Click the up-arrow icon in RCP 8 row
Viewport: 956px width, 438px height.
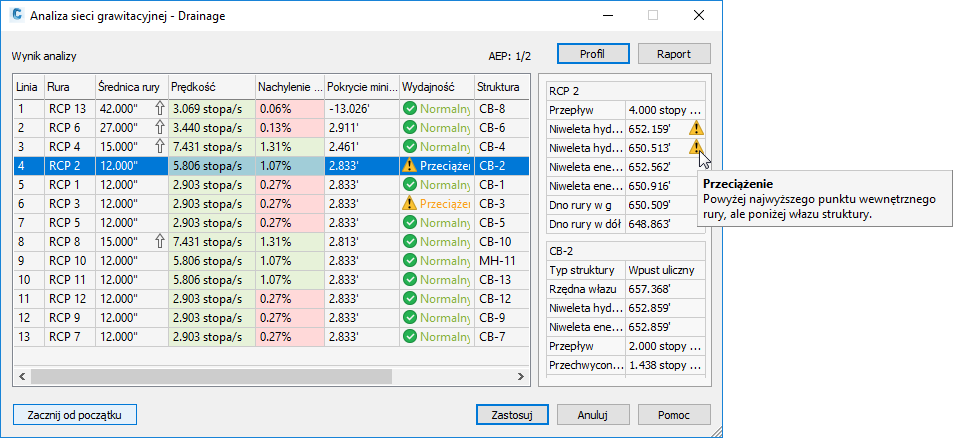coord(160,242)
